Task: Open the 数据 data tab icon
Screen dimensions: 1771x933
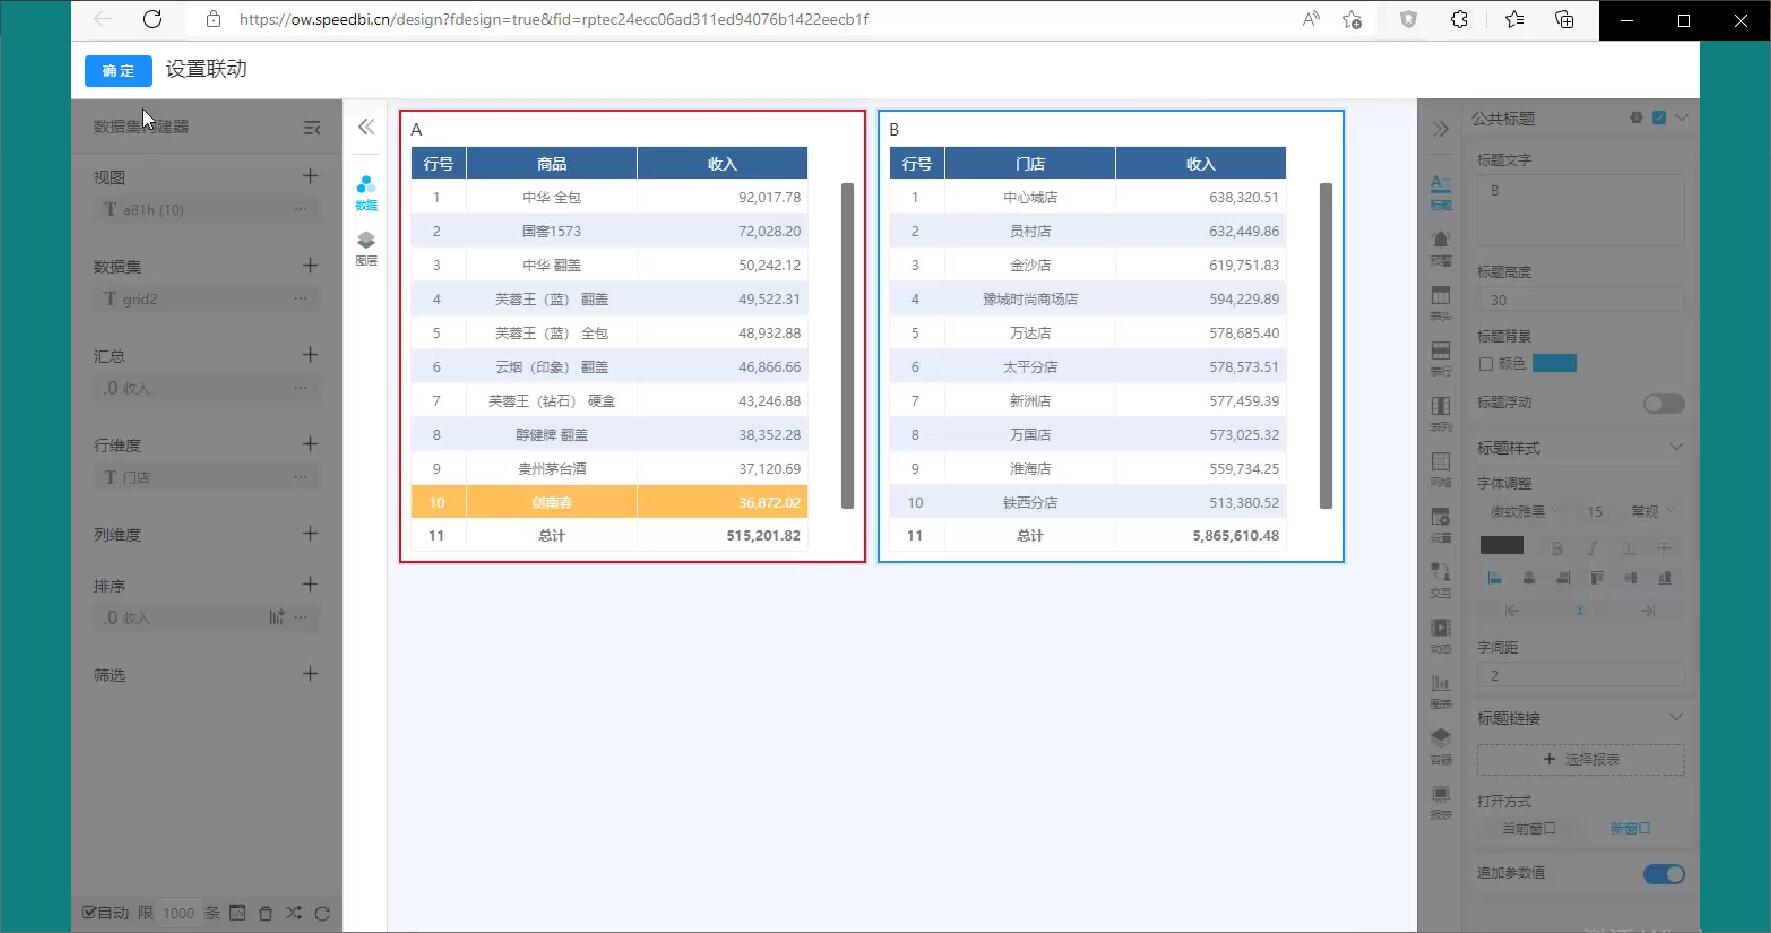Action: pos(366,193)
